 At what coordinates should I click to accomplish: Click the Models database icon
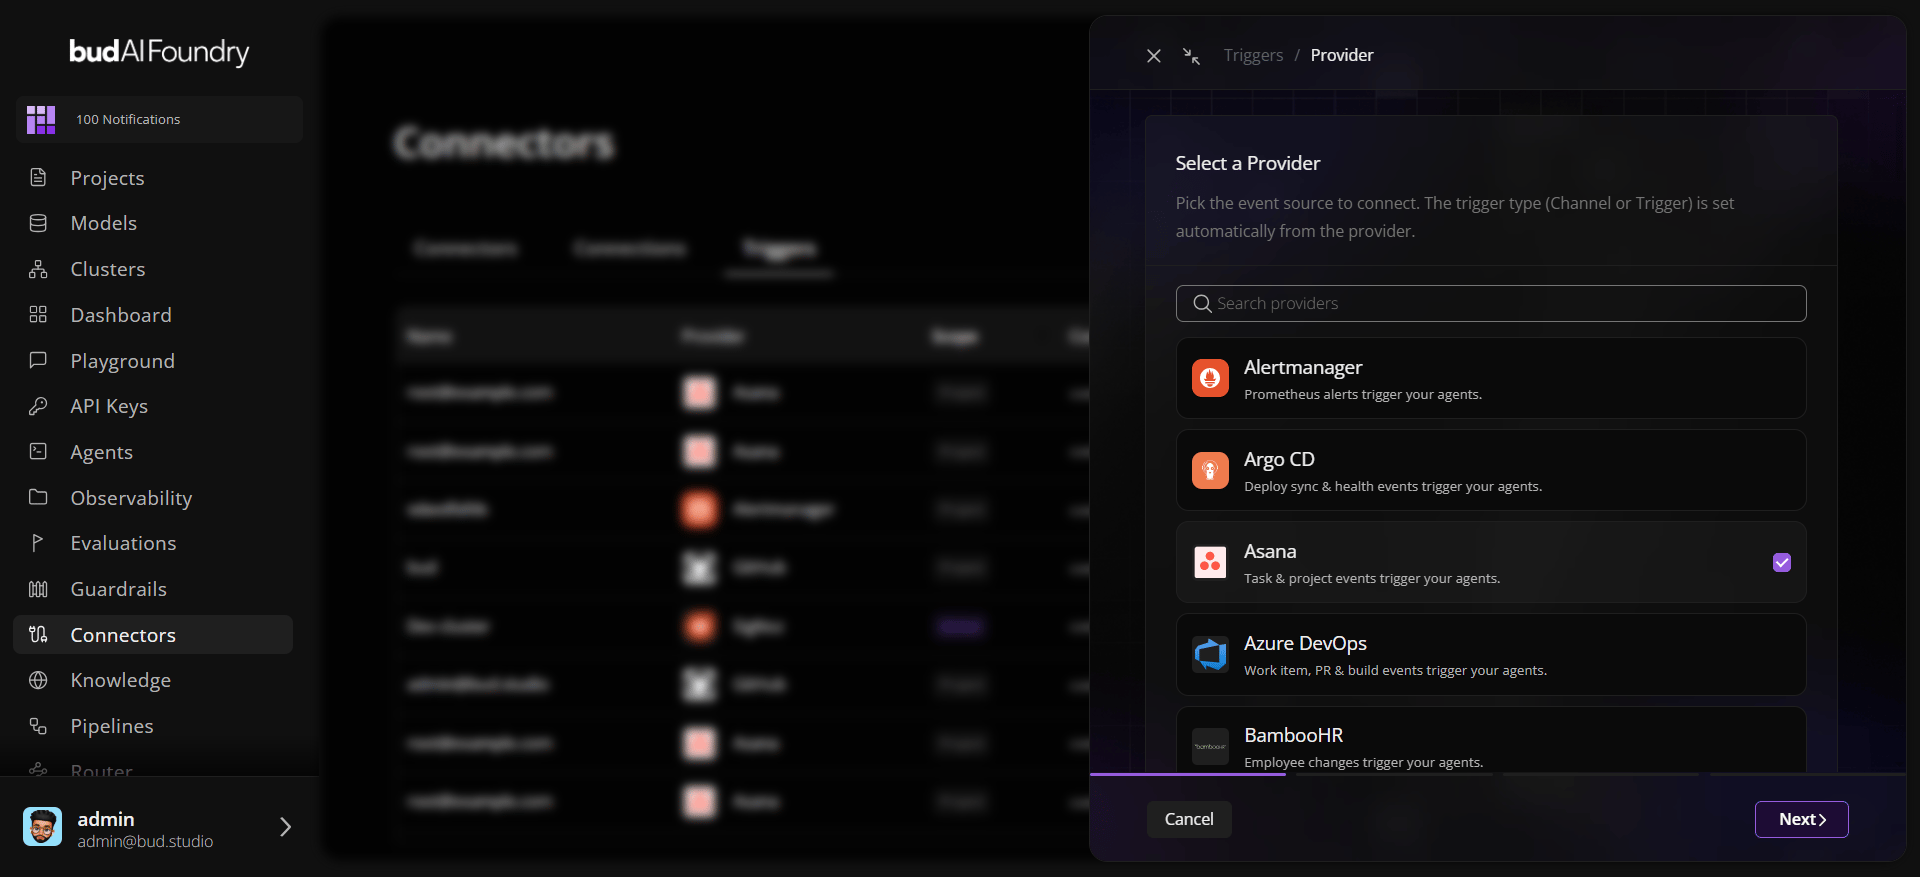38,223
